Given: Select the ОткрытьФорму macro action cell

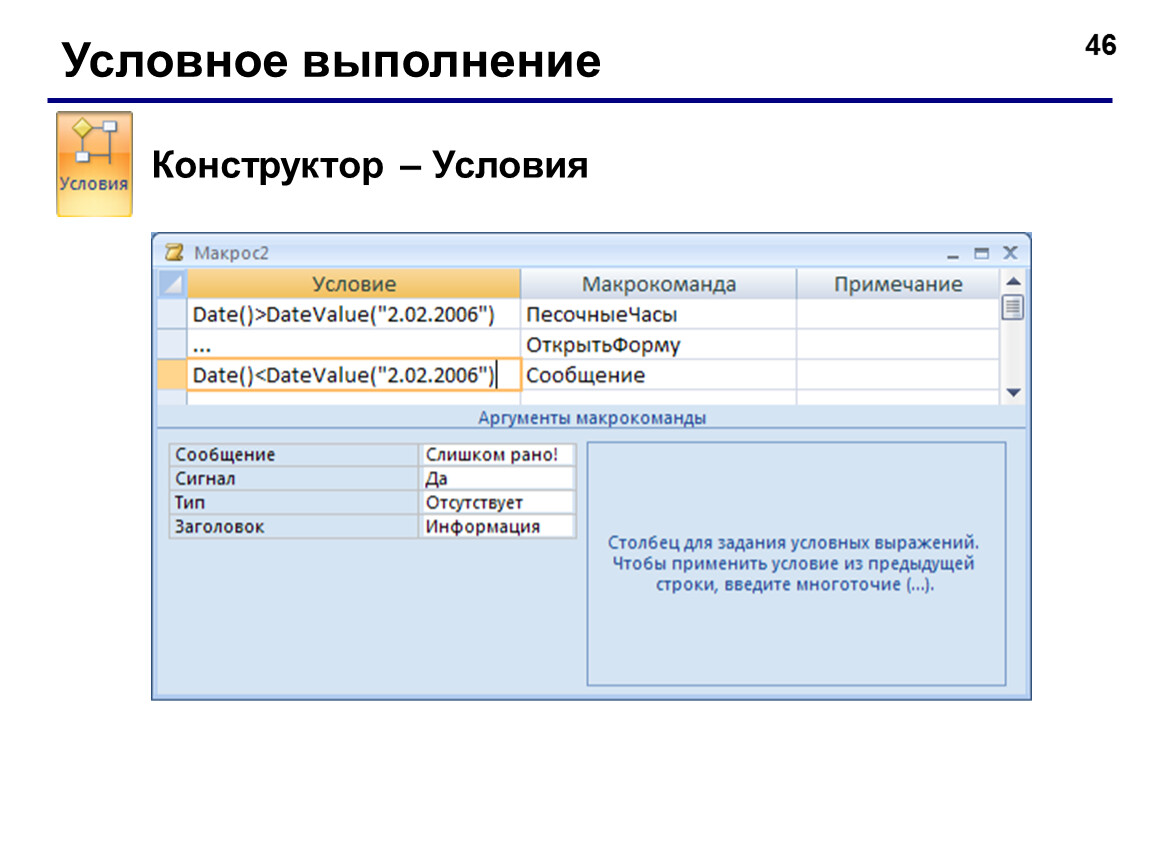Looking at the screenshot, I should 659,344.
